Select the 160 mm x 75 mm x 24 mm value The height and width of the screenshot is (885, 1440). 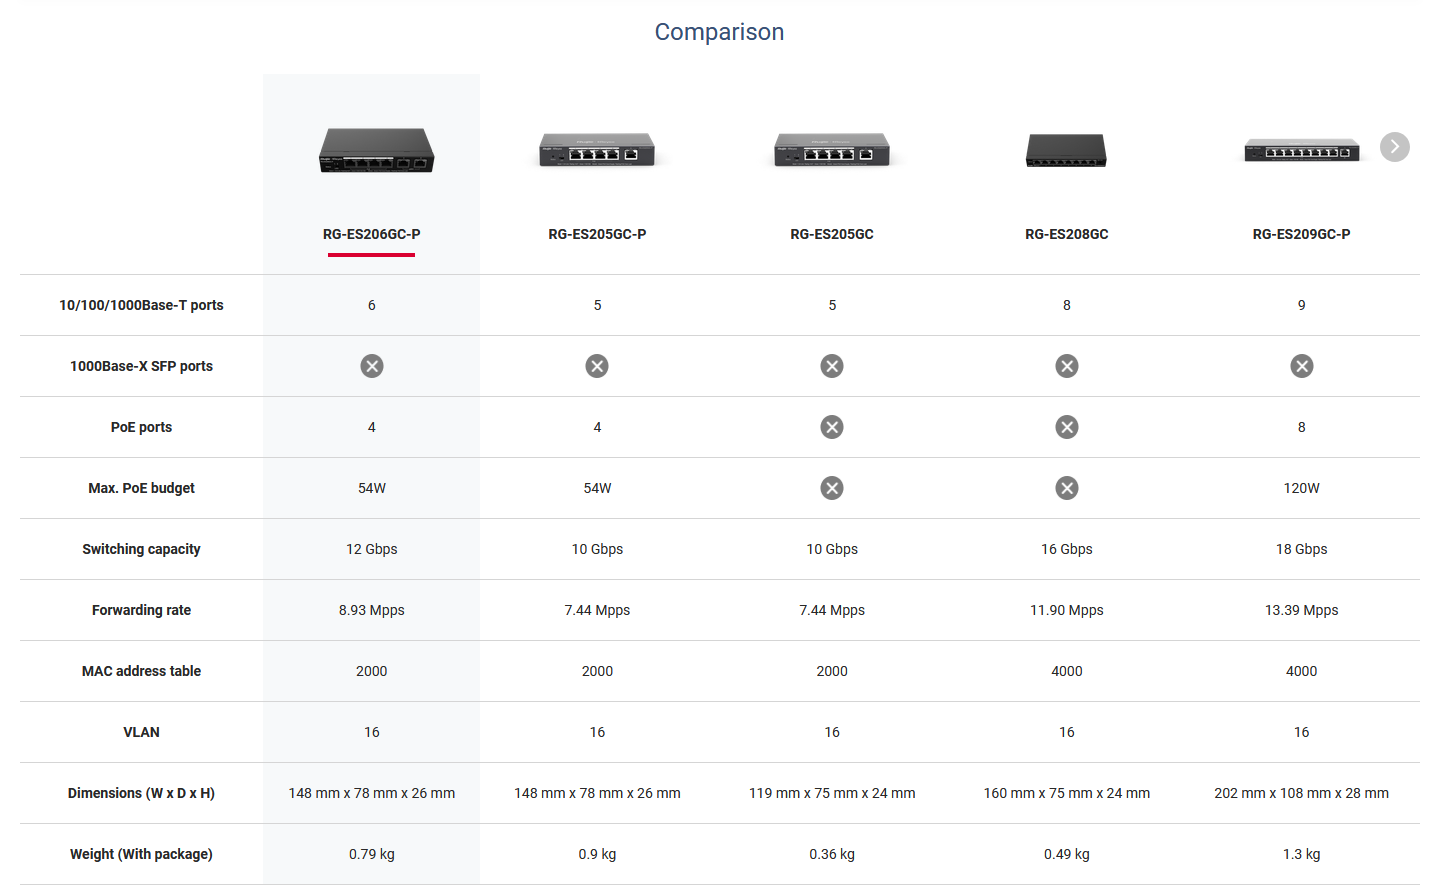tap(1066, 793)
